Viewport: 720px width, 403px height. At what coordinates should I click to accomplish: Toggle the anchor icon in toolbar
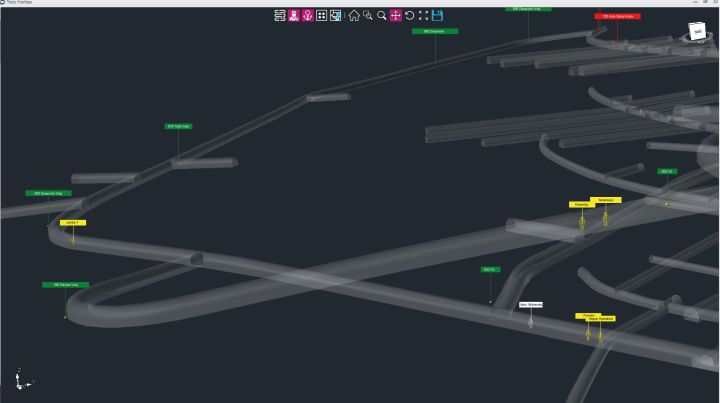(x=308, y=16)
